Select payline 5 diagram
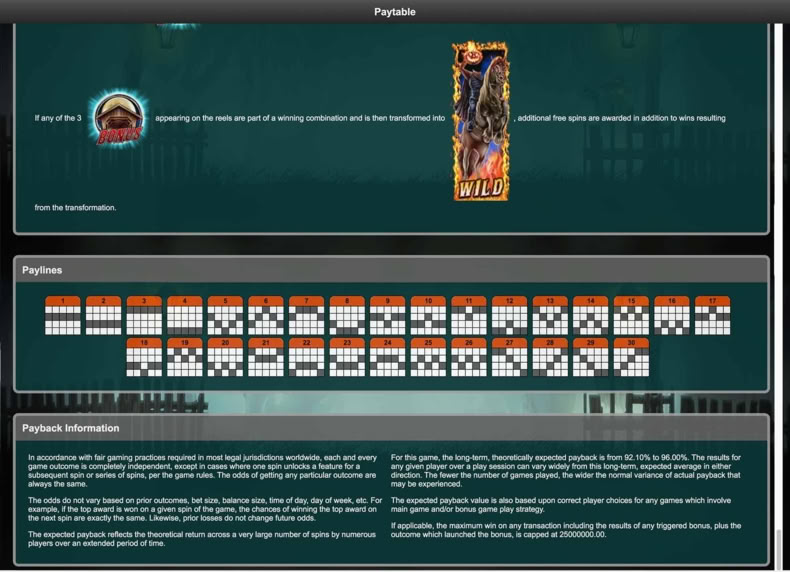 pyautogui.click(x=225, y=315)
